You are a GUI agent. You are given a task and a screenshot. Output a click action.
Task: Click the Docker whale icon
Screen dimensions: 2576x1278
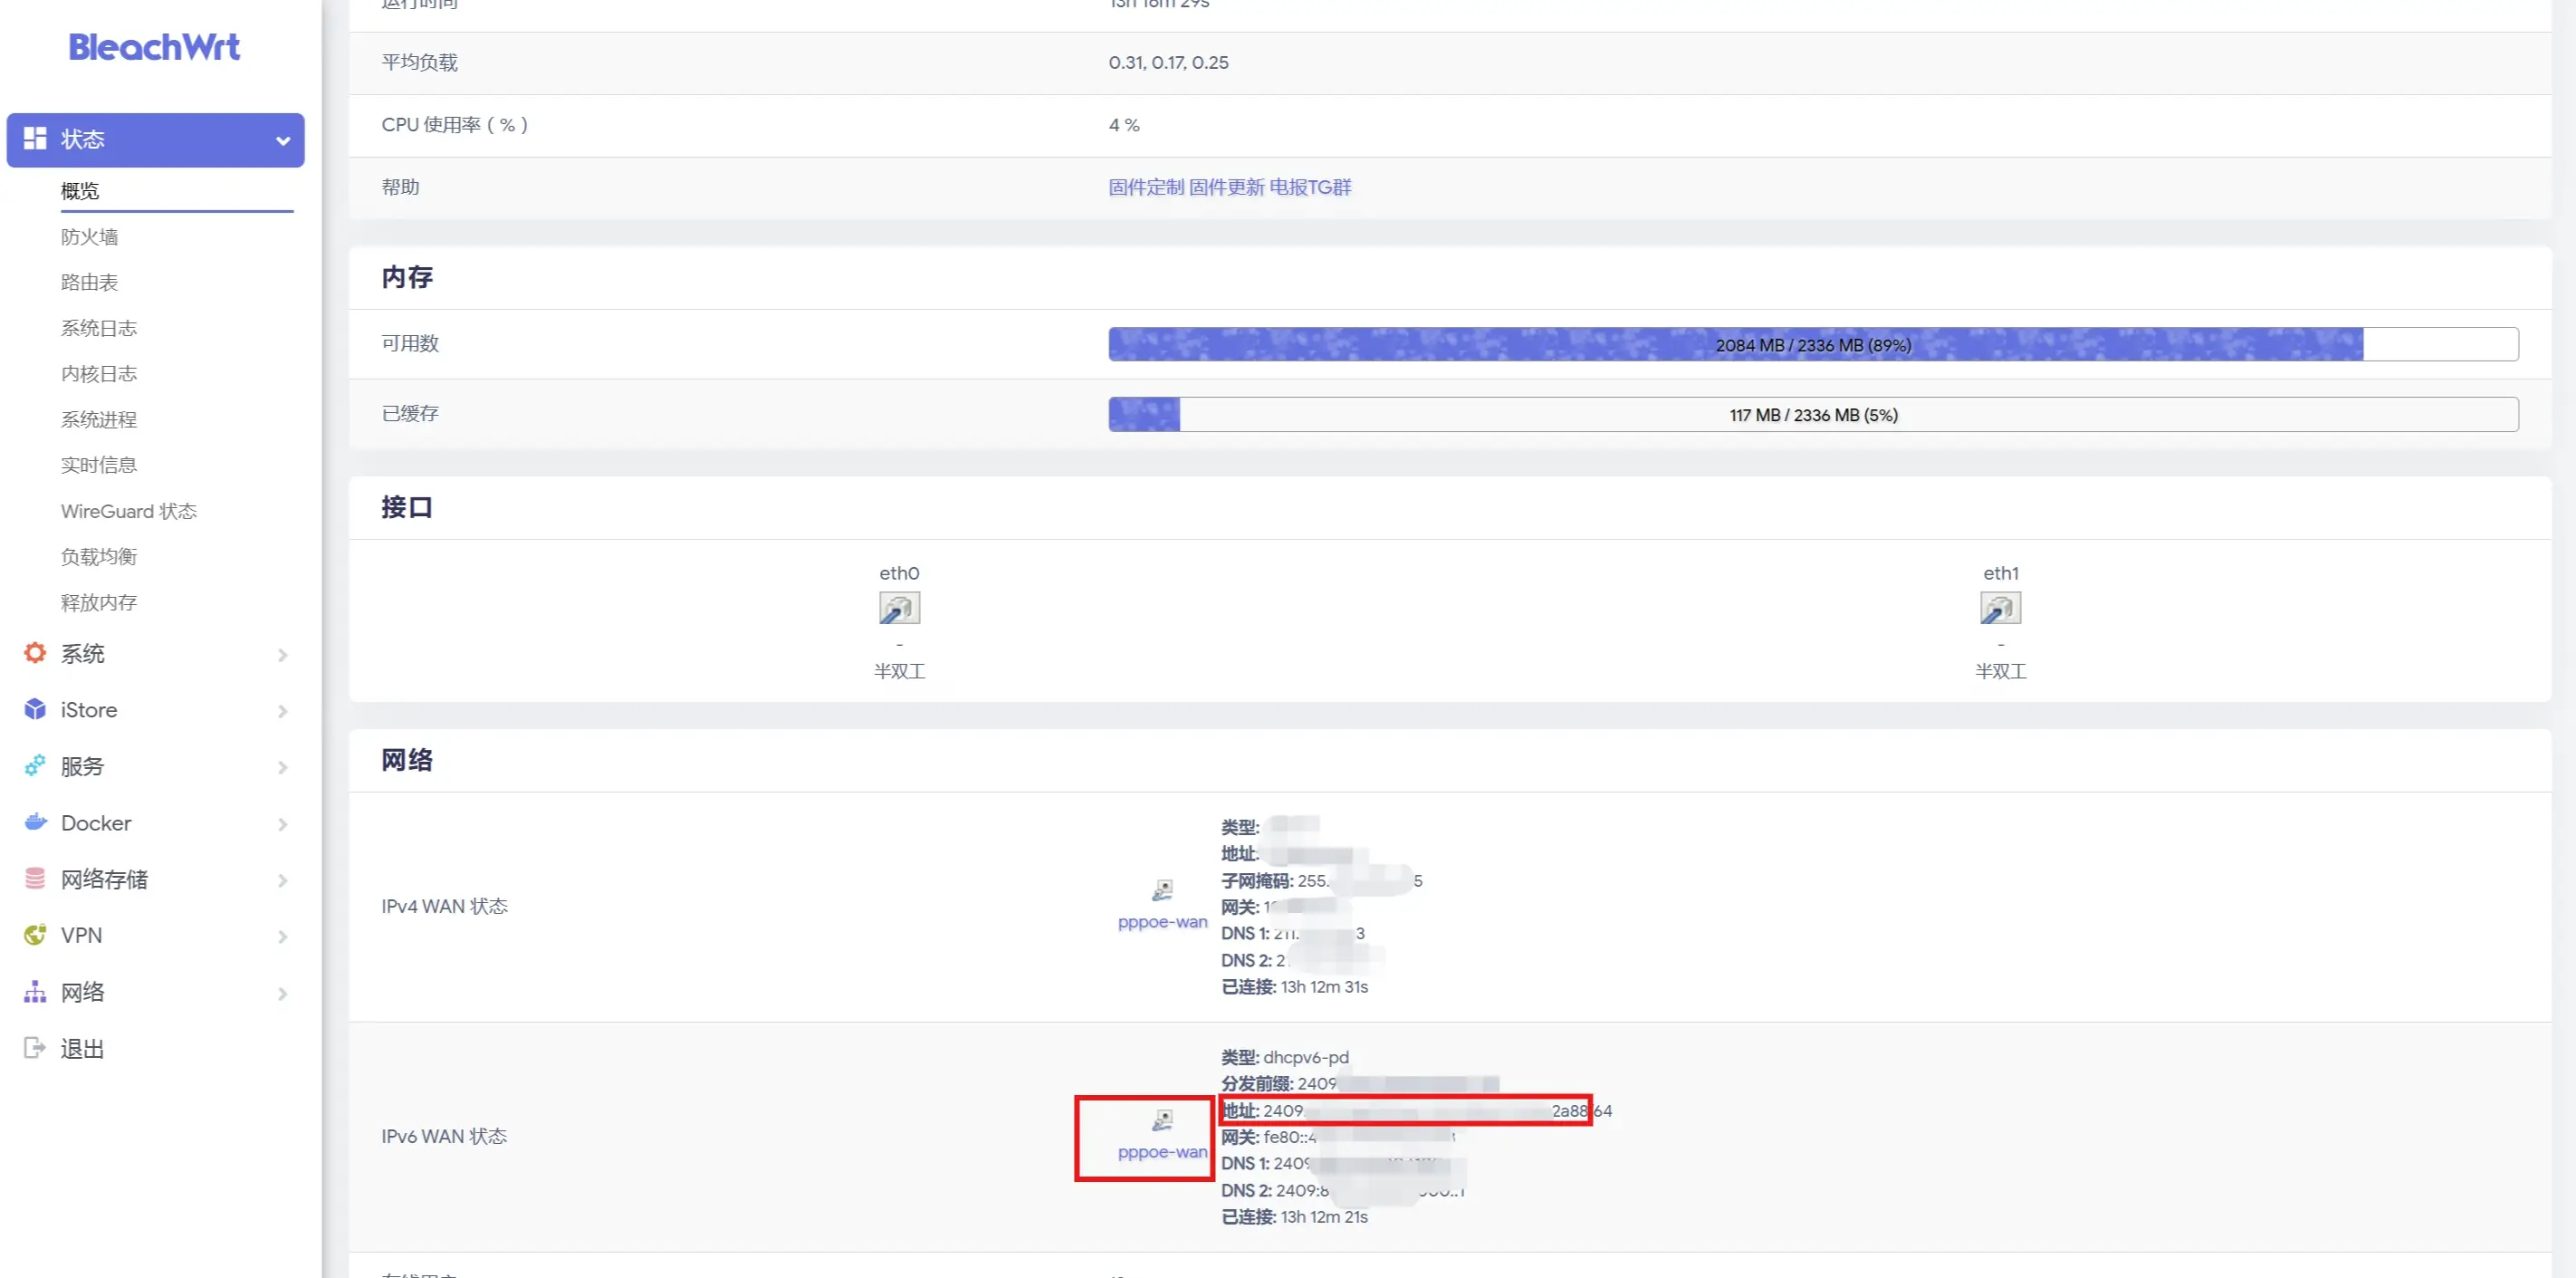click(35, 822)
